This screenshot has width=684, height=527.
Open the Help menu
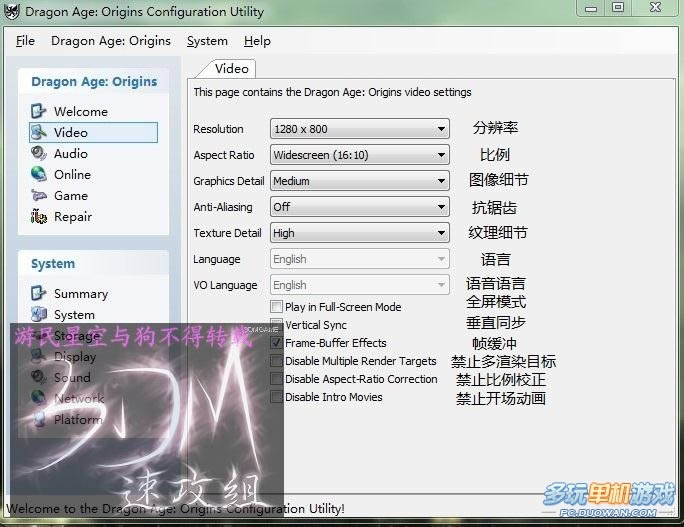point(257,41)
